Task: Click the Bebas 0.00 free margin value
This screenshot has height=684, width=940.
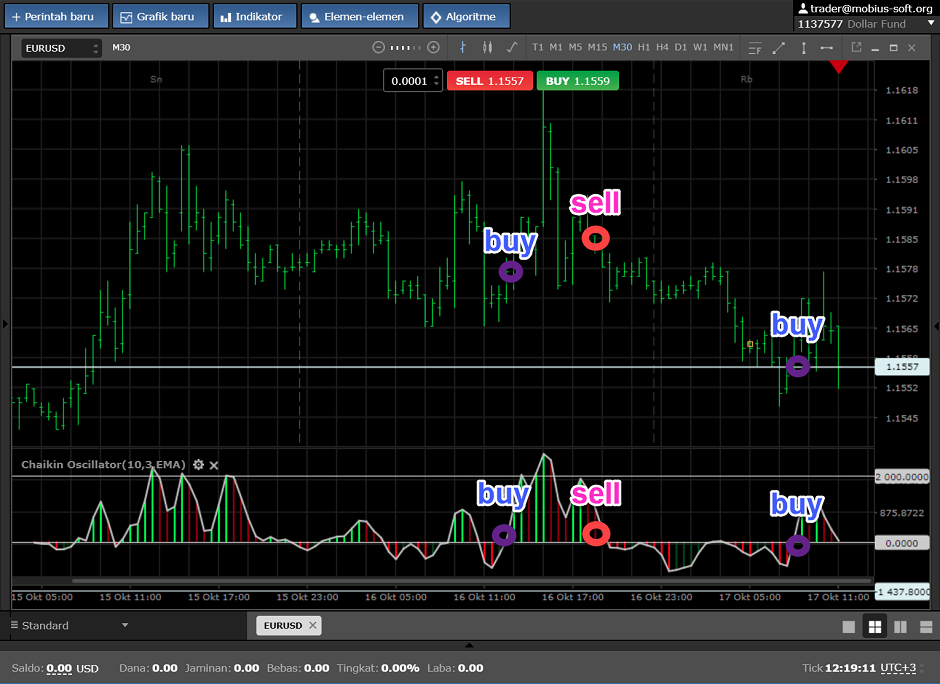Action: pyautogui.click(x=317, y=668)
